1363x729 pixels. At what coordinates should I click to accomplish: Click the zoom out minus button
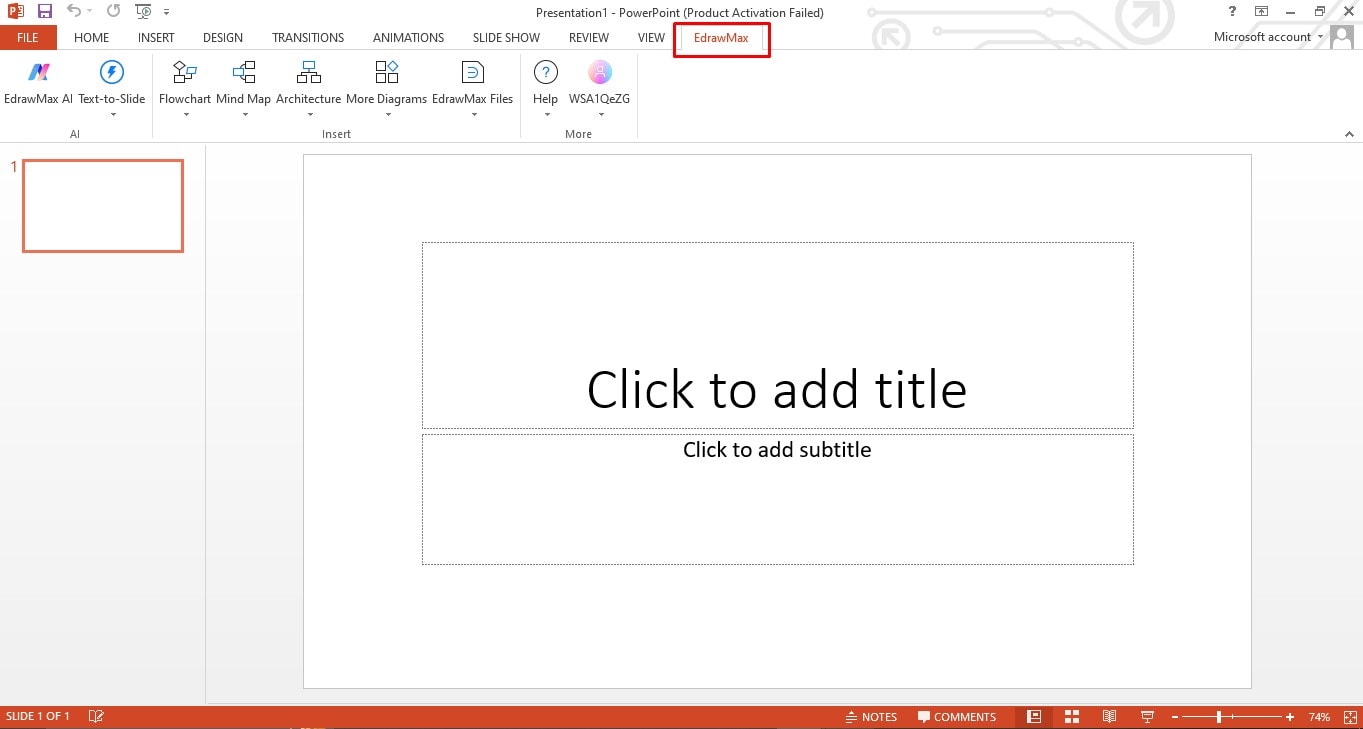point(1175,717)
